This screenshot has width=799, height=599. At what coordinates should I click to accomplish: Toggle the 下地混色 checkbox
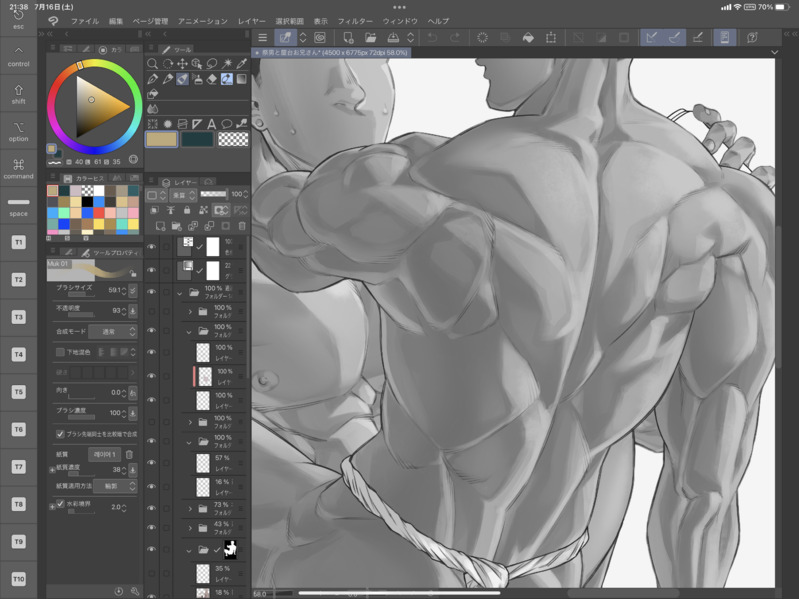pos(60,352)
